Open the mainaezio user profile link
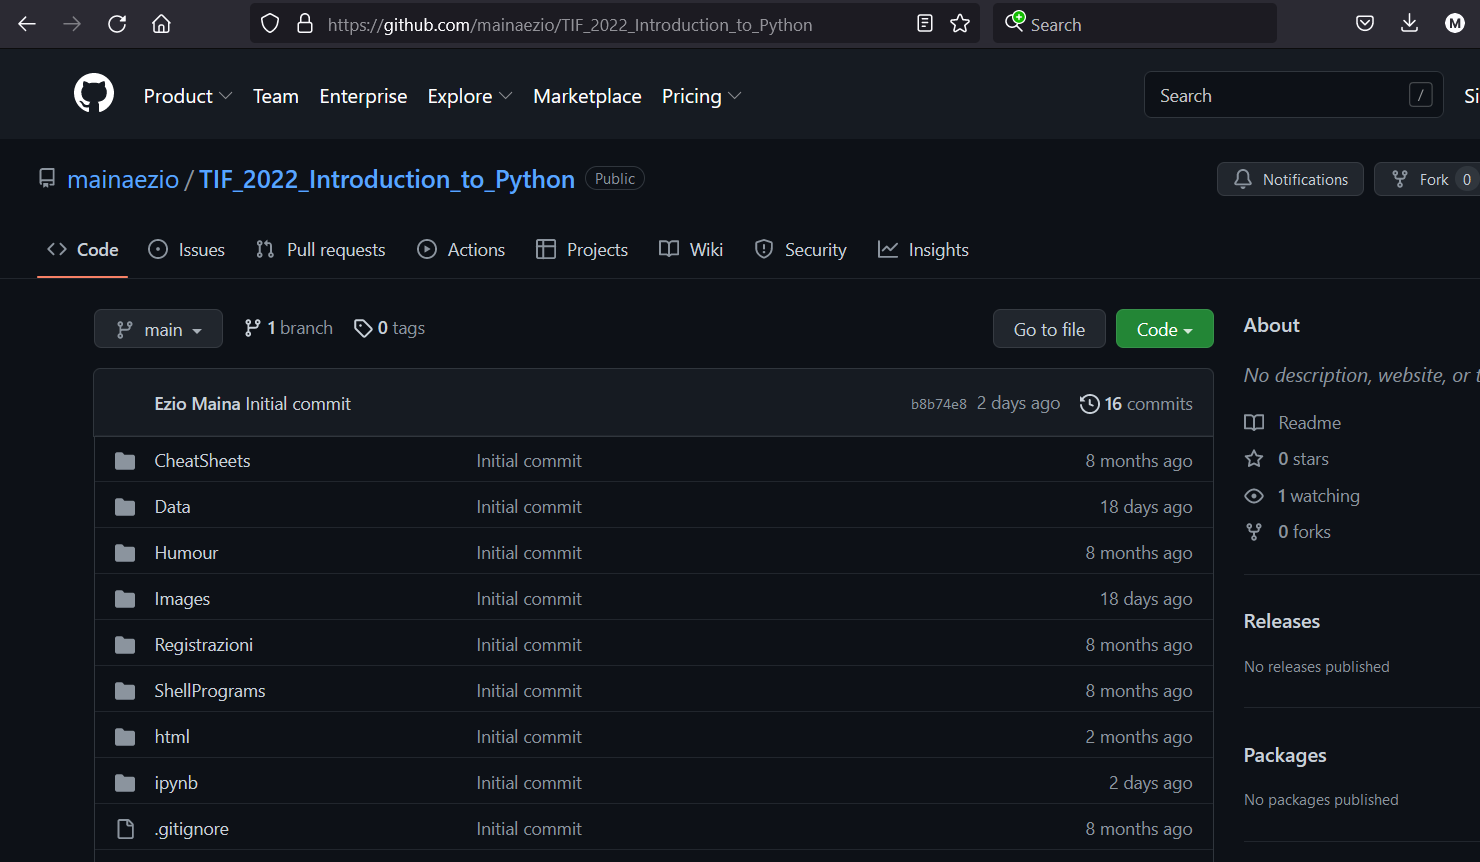1480x862 pixels. (x=123, y=179)
